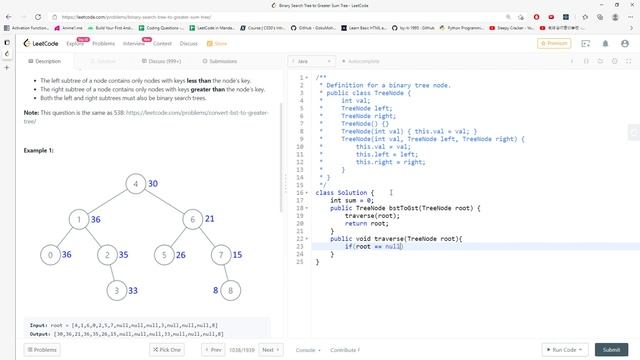
Task: Collapse code fold at line 1
Action: [307, 78]
